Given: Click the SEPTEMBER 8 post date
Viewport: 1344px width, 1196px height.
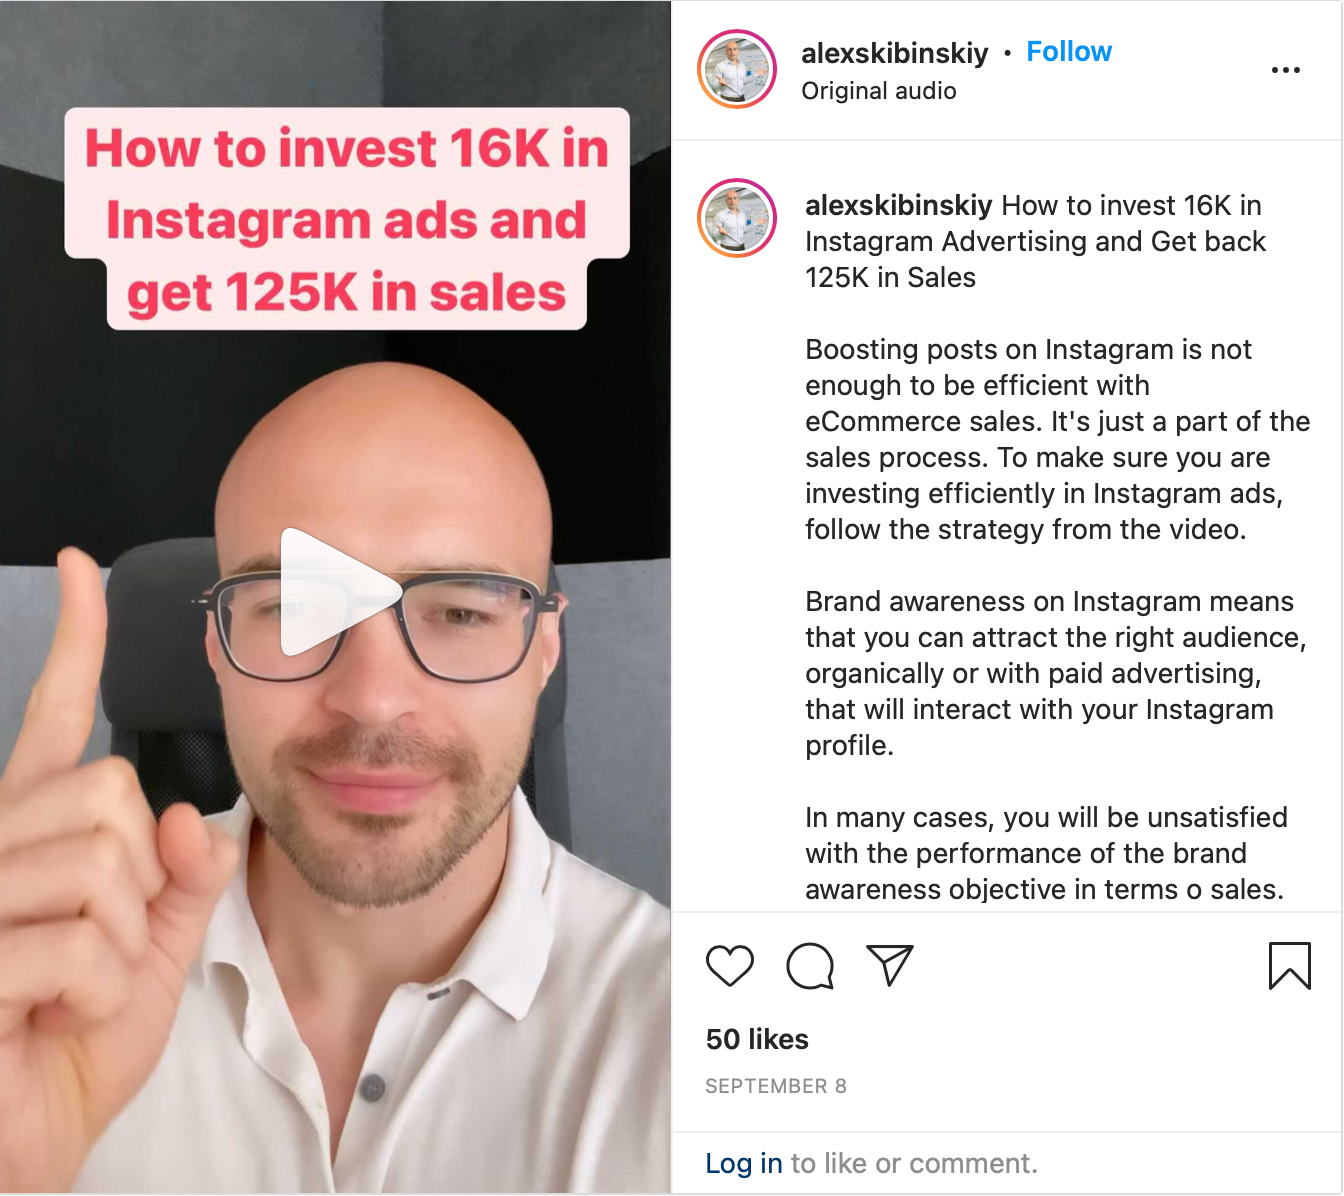Looking at the screenshot, I should point(776,1086).
